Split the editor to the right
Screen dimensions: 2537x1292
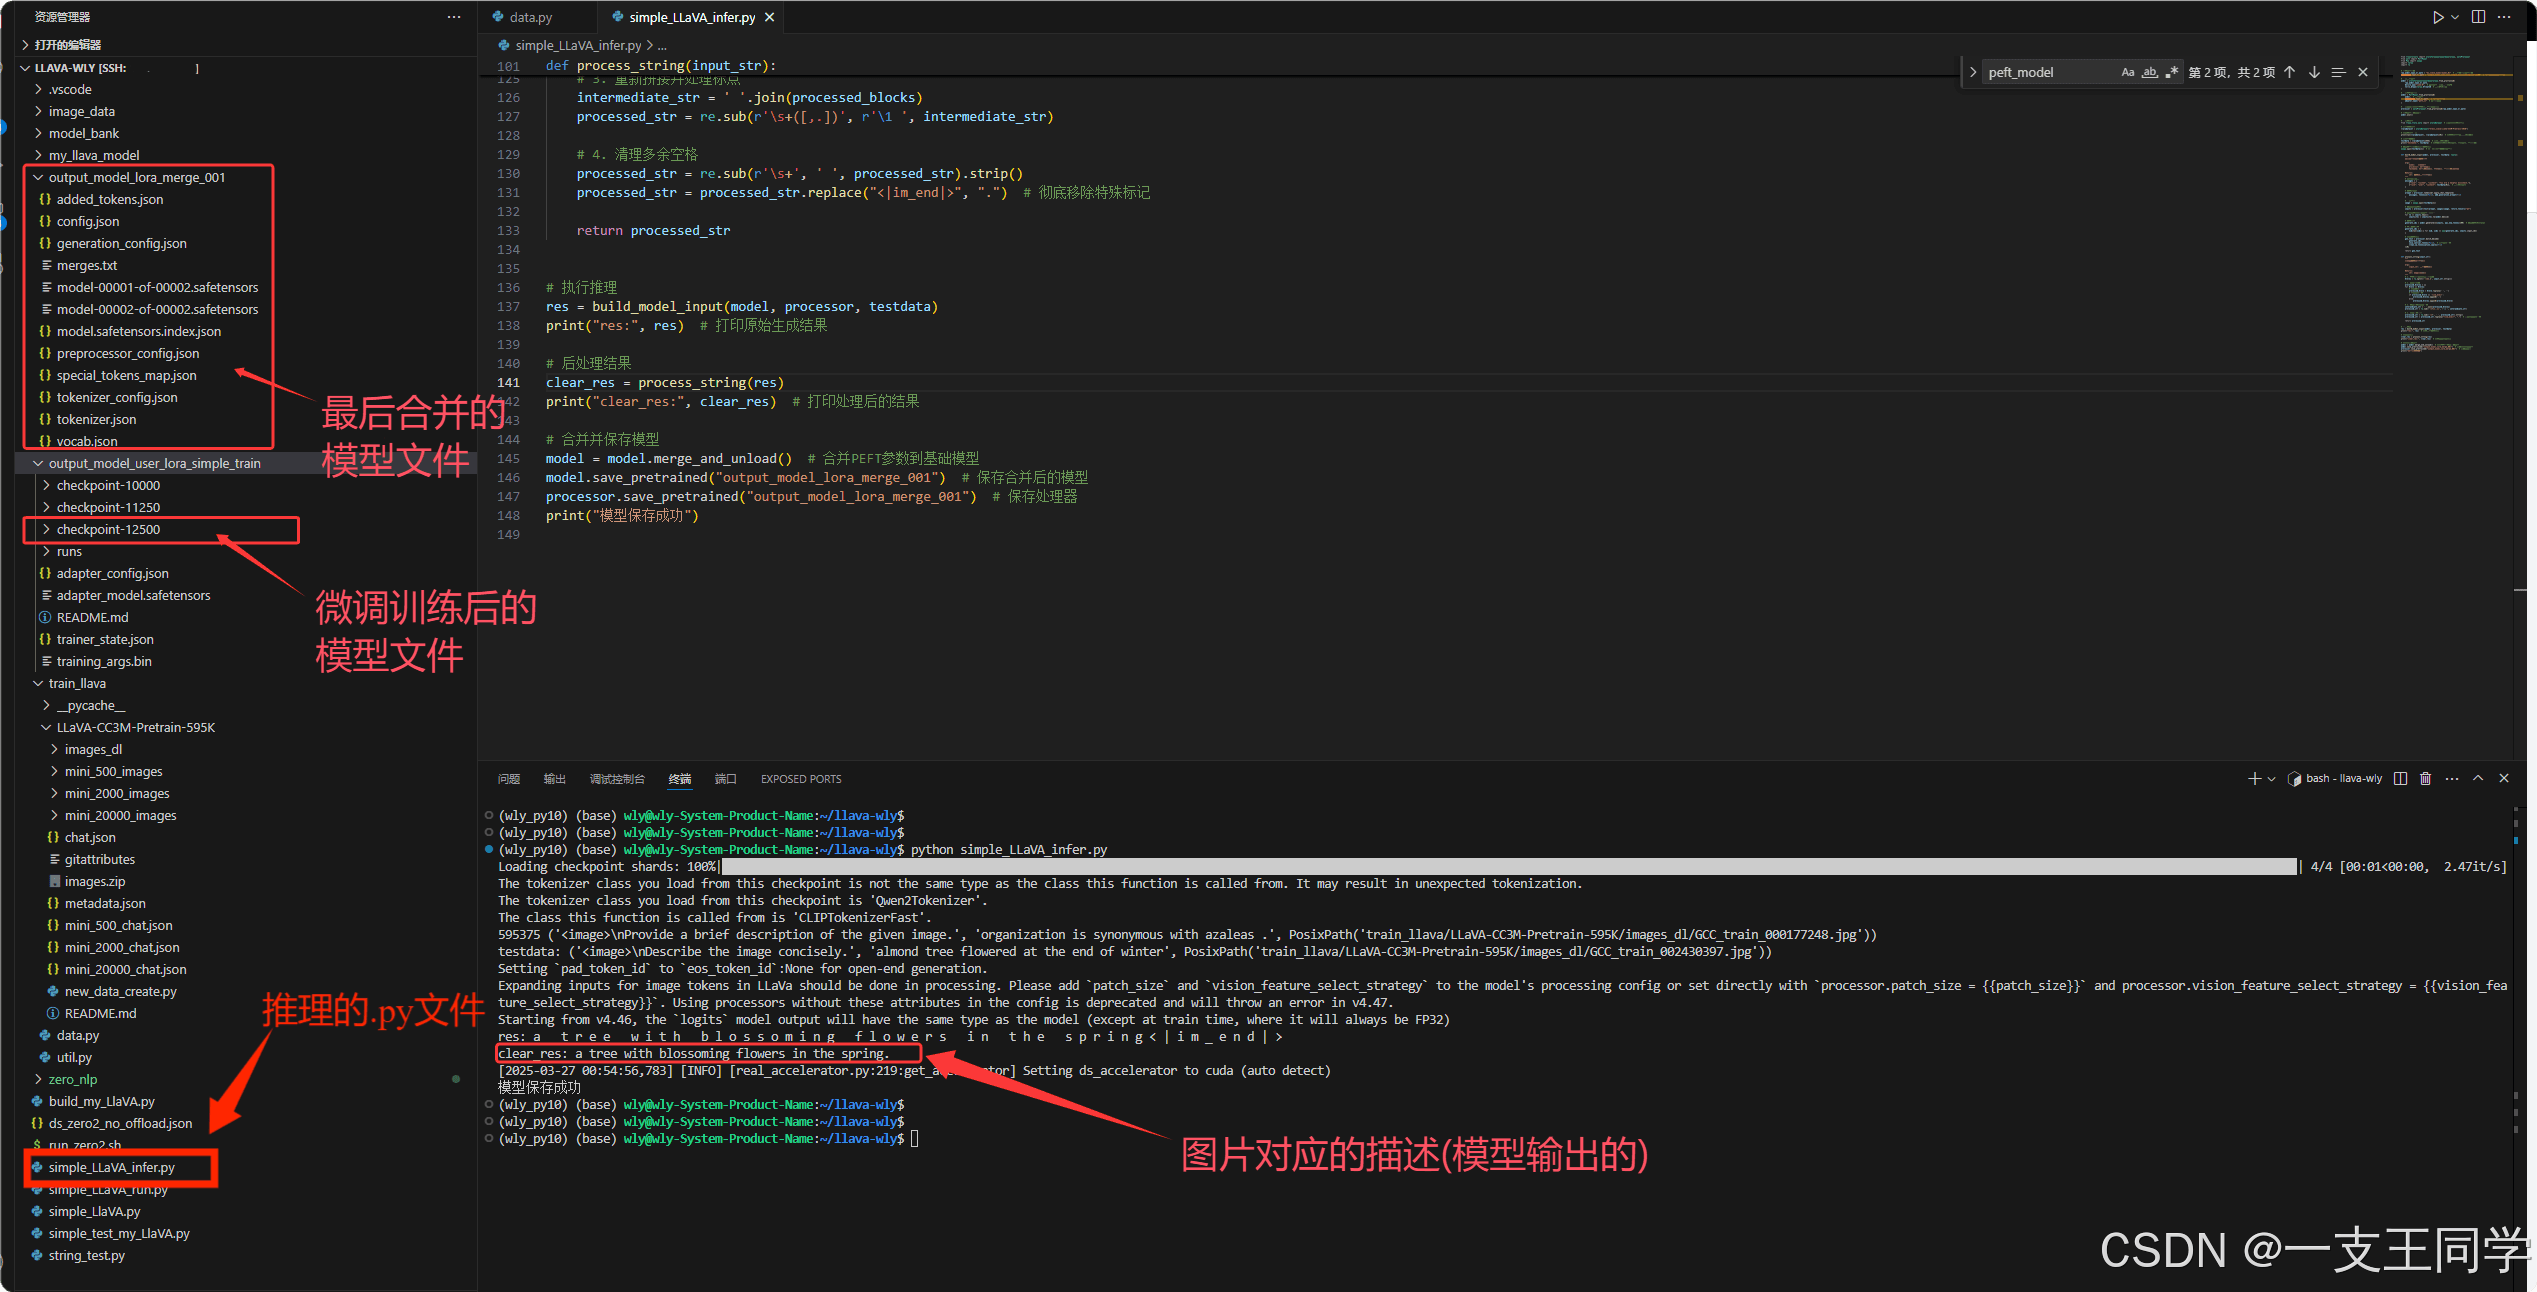2478,17
